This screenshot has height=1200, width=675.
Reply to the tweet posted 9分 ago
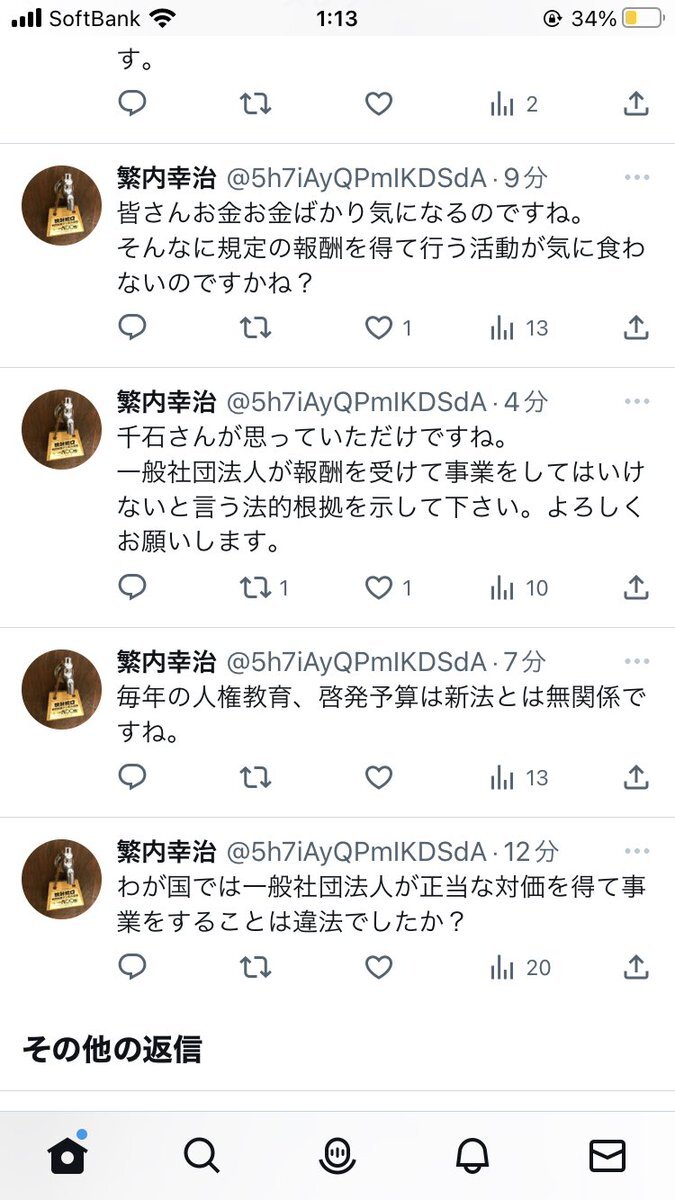(x=132, y=327)
